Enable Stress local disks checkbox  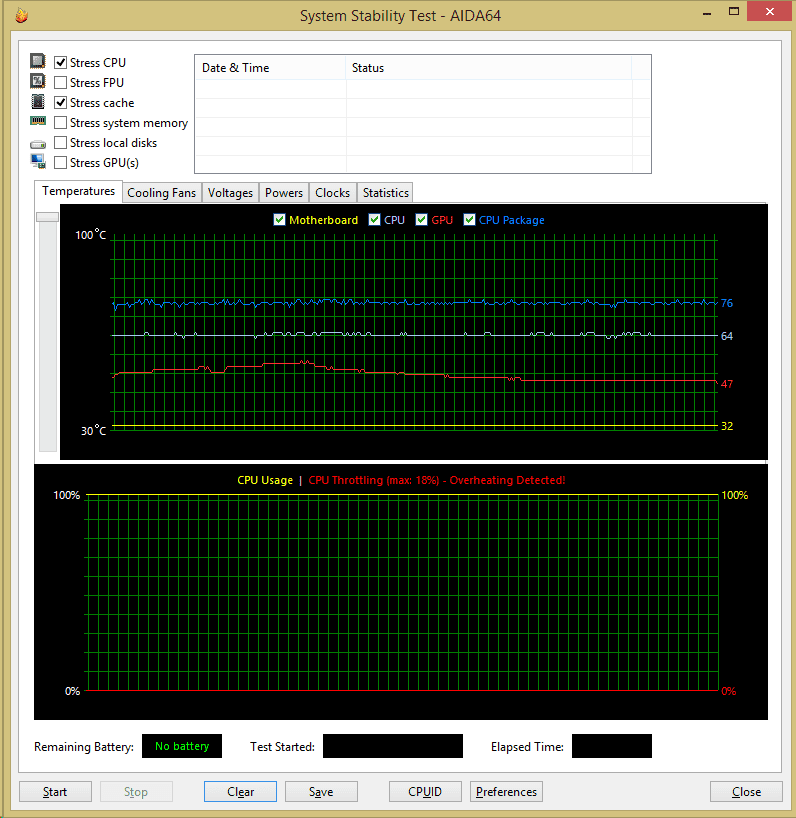point(61,142)
